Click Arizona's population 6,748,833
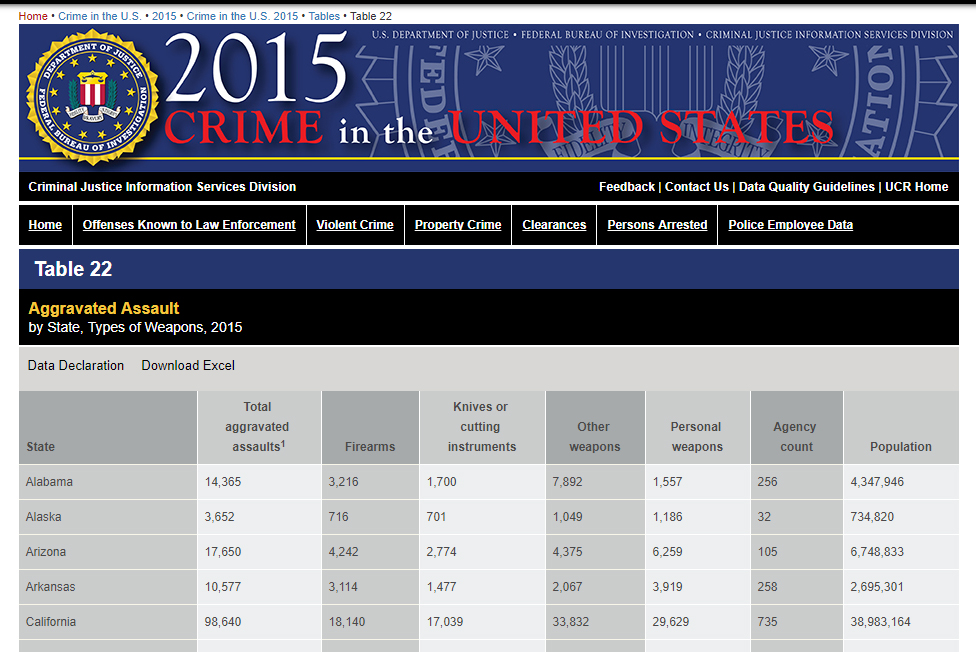The height and width of the screenshot is (652, 976). click(x=877, y=552)
